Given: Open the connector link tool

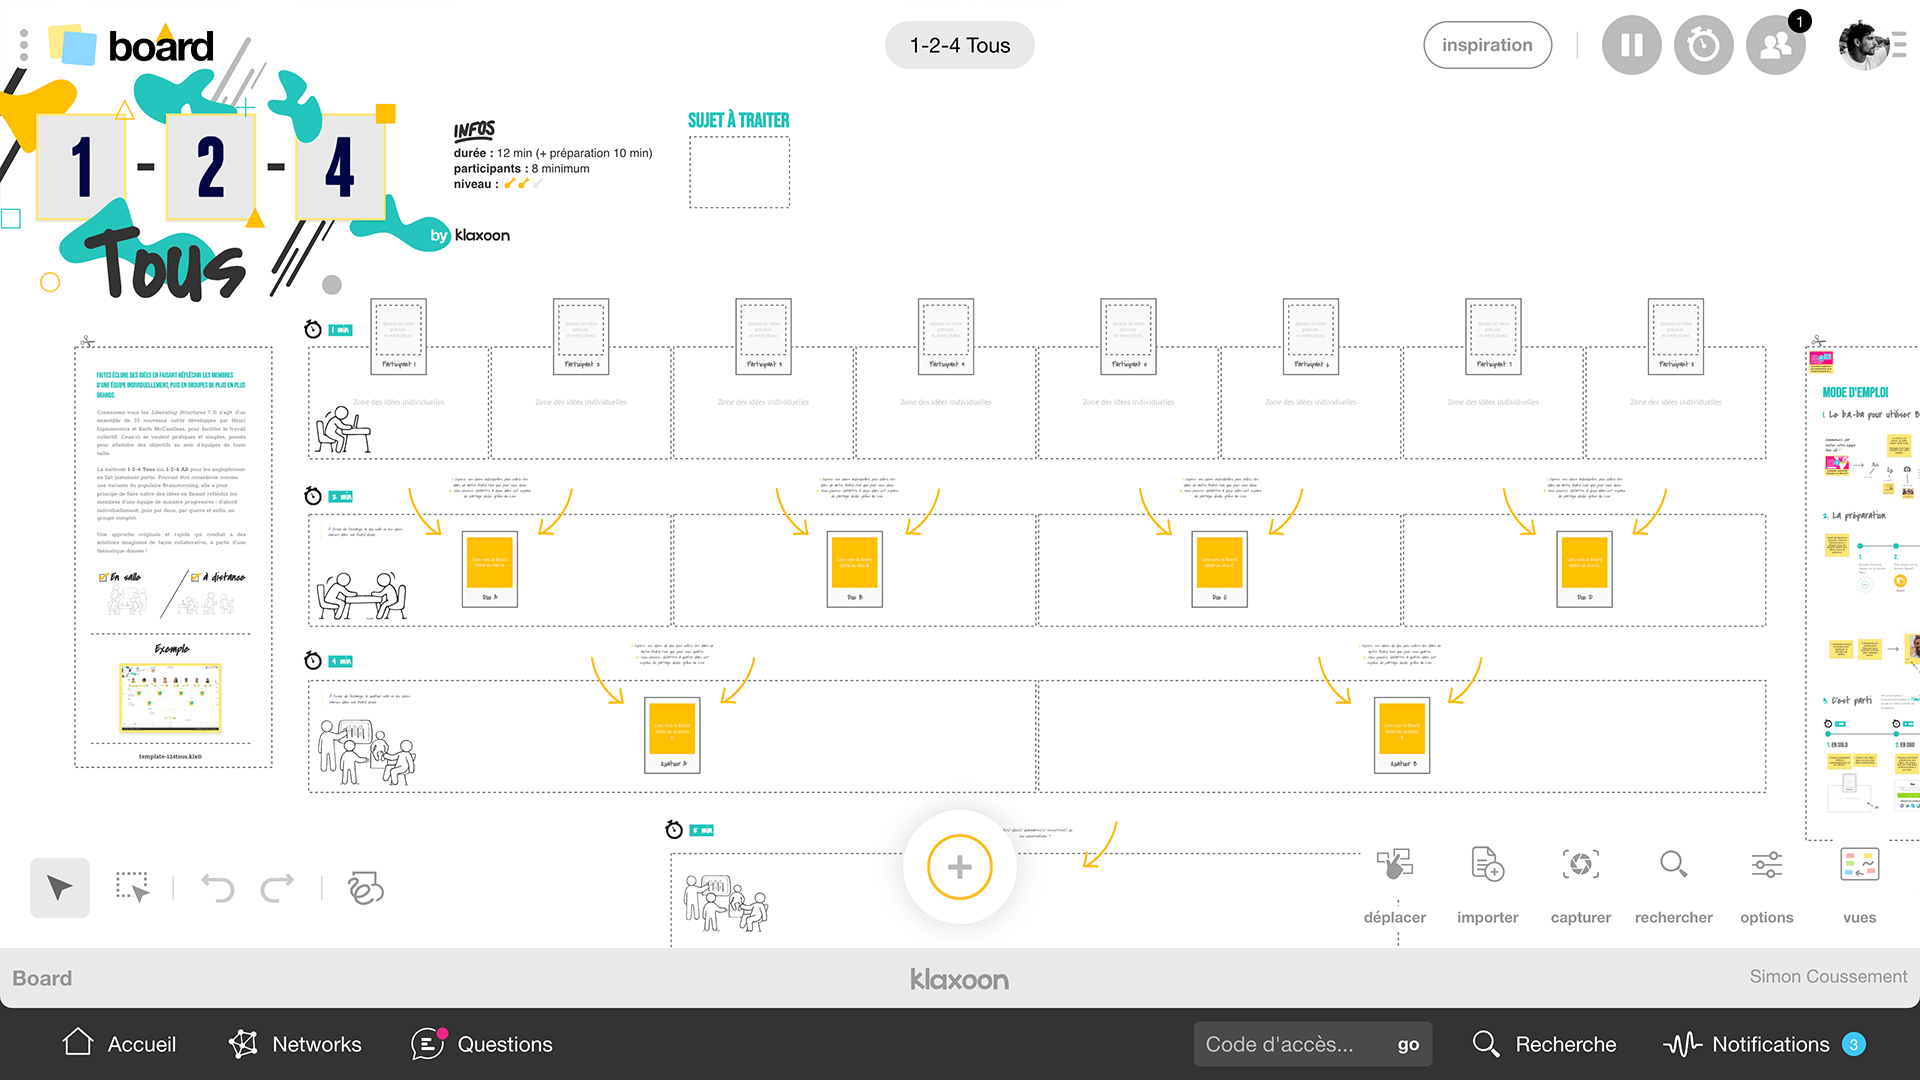Looking at the screenshot, I should 365,888.
